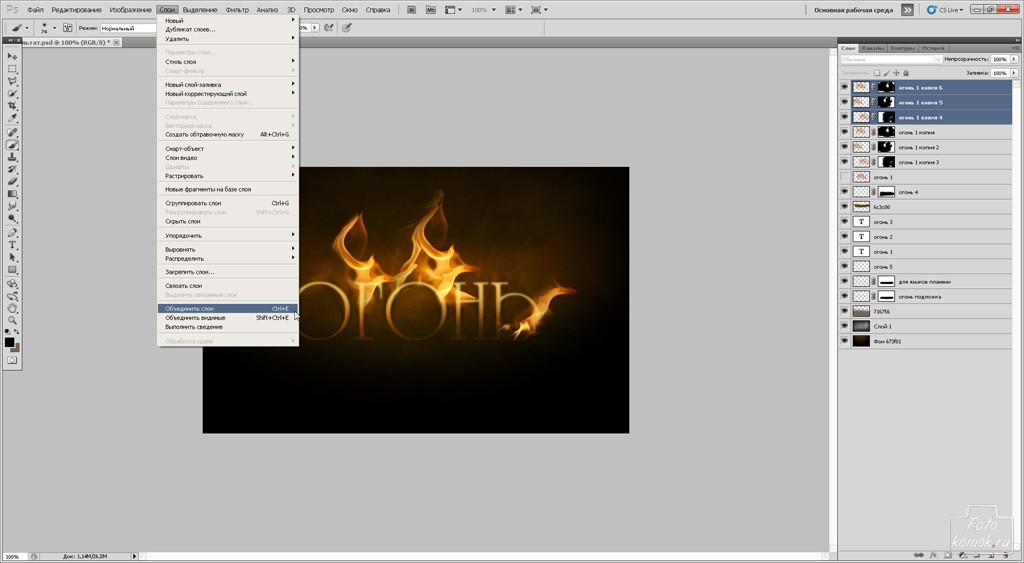Select the Polygonal Lasso tool
1024x563 pixels.
(x=12, y=81)
